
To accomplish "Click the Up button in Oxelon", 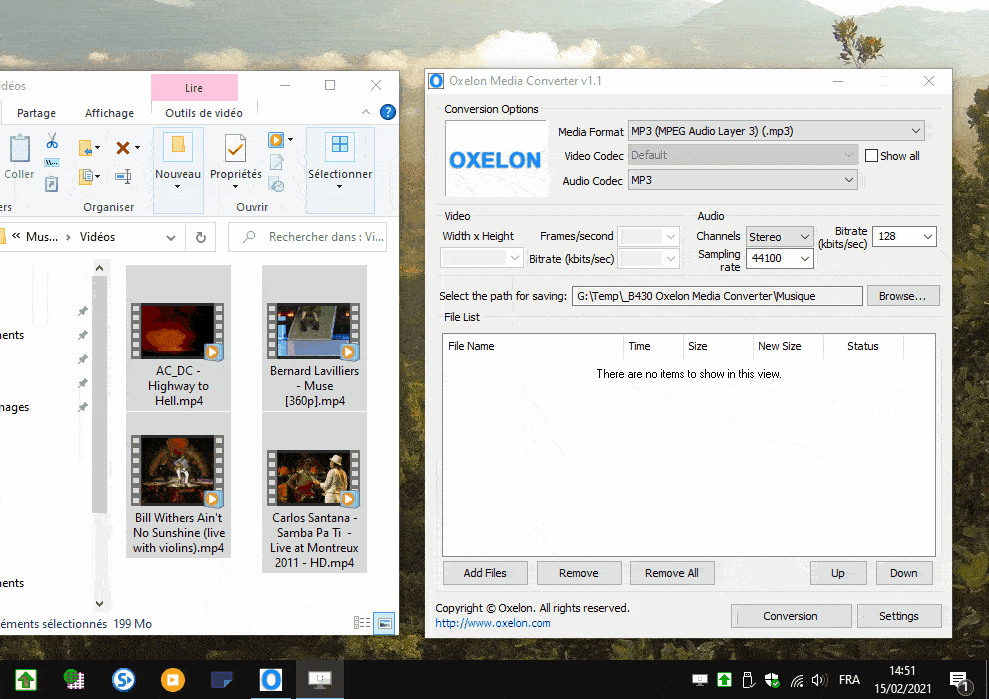I will click(x=838, y=573).
